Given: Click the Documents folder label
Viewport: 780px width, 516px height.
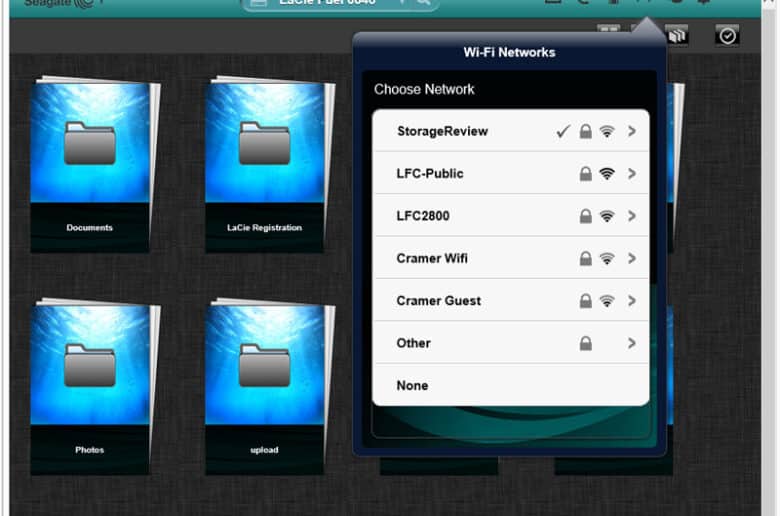Looking at the screenshot, I should (90, 227).
